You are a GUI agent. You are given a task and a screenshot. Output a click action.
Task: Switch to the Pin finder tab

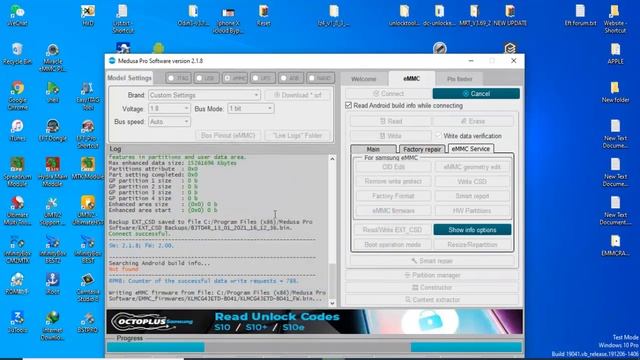[460, 79]
